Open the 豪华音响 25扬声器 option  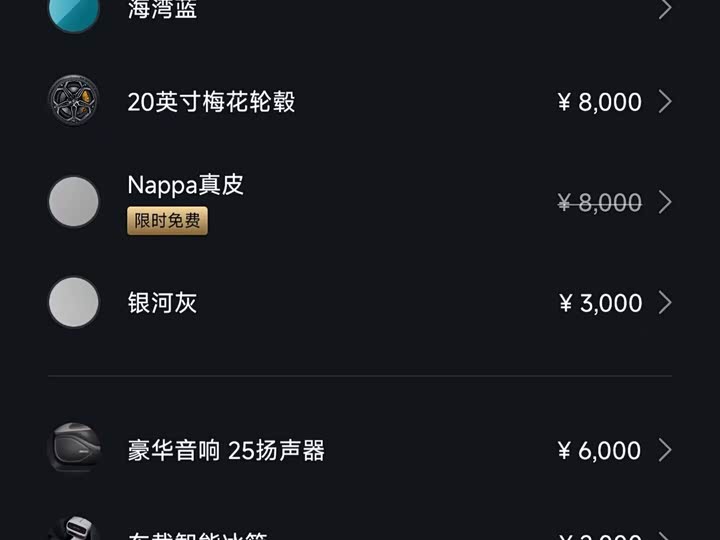point(226,450)
